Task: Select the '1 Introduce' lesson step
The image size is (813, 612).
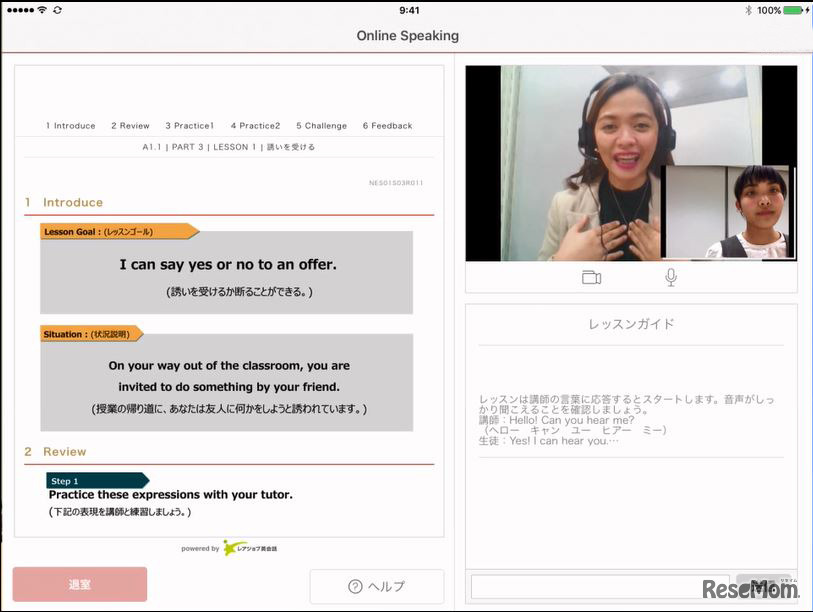Action: pyautogui.click(x=69, y=125)
